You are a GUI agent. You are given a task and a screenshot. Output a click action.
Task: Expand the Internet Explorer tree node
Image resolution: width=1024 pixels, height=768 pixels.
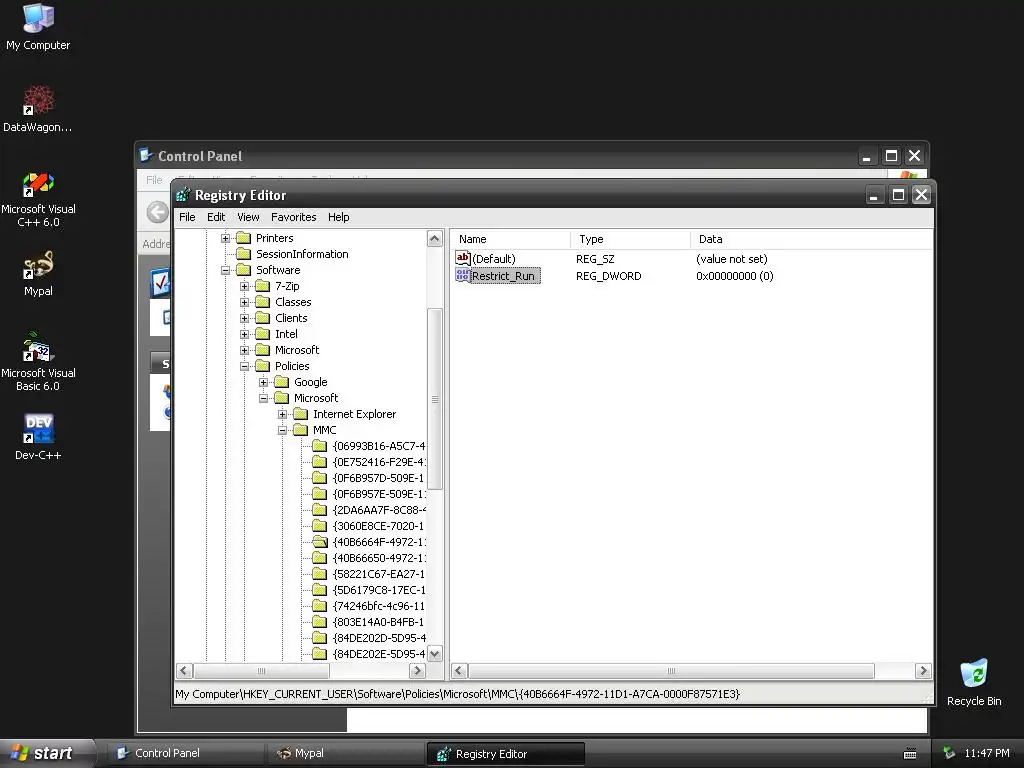pos(282,414)
